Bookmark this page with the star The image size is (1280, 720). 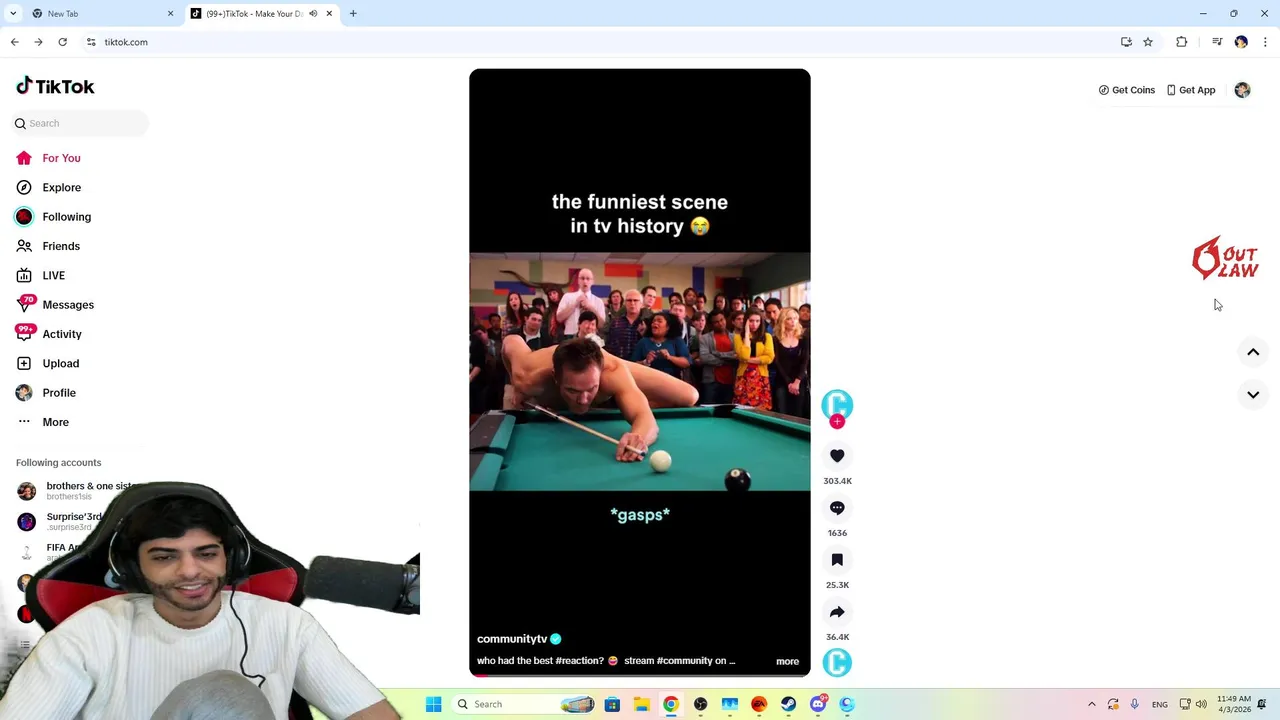(x=1148, y=42)
